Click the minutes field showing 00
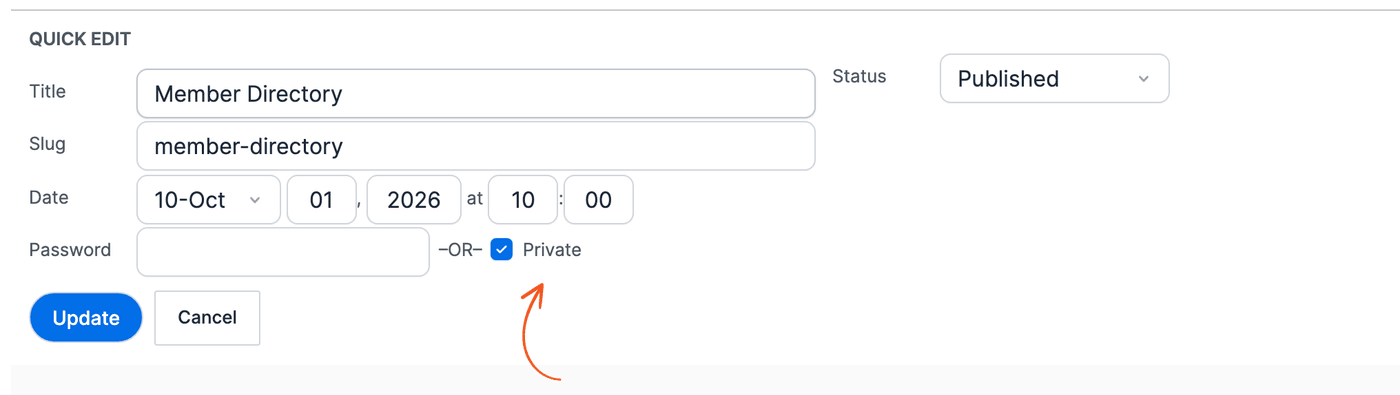Viewport: 1400px width, 395px height. 598,200
